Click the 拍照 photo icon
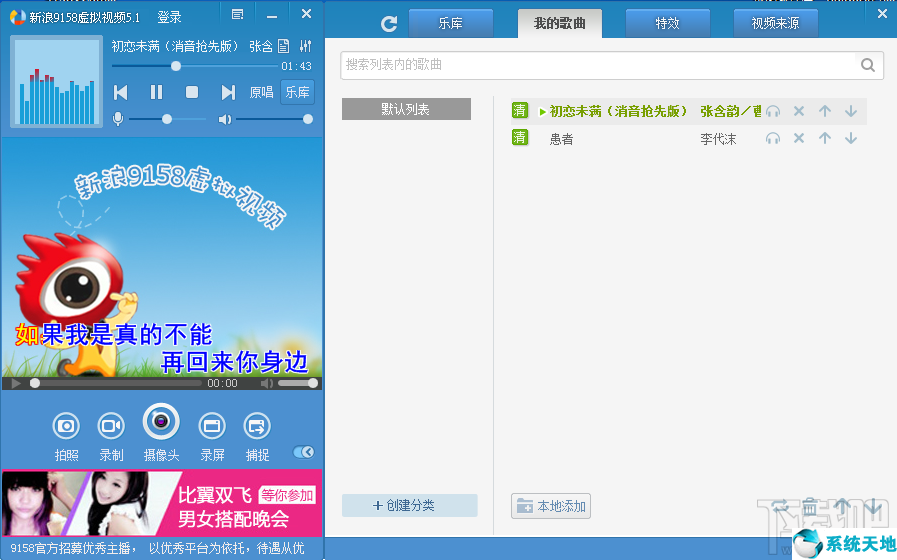Viewport: 897px width, 560px height. click(x=66, y=426)
